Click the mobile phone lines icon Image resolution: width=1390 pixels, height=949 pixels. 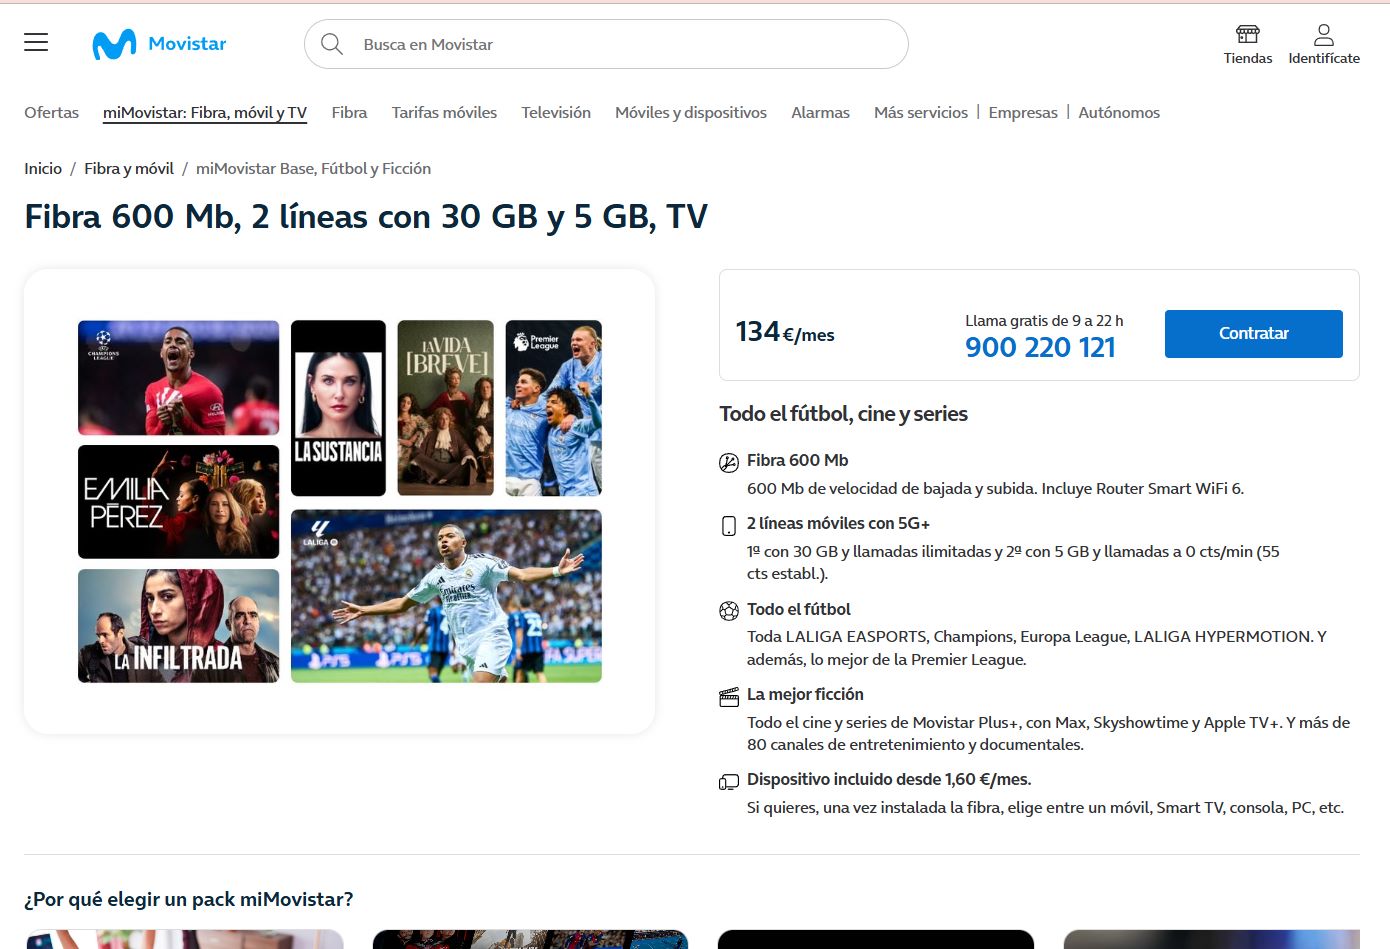tap(729, 525)
